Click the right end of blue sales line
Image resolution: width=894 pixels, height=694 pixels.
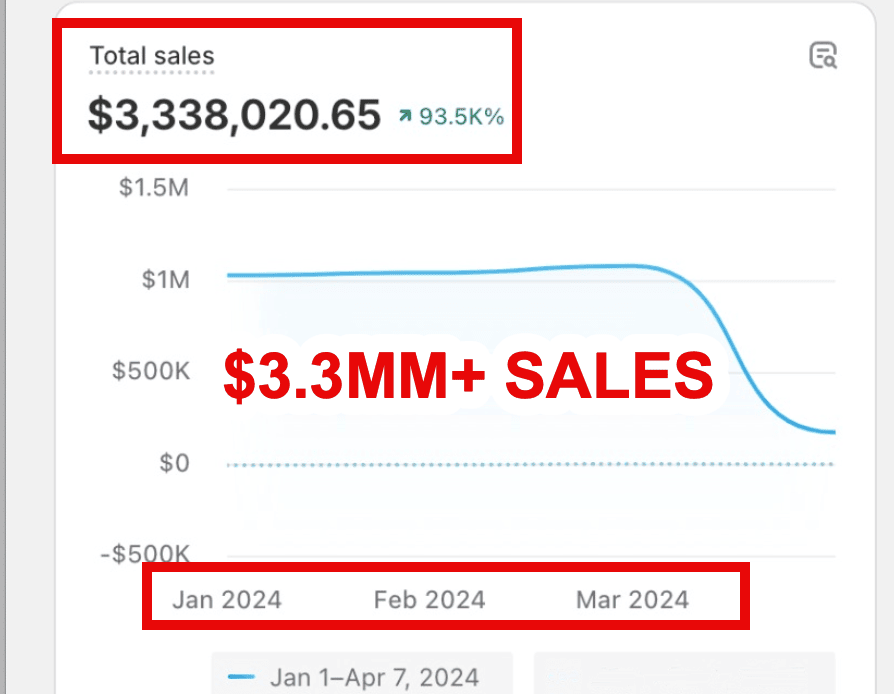pyautogui.click(x=830, y=432)
